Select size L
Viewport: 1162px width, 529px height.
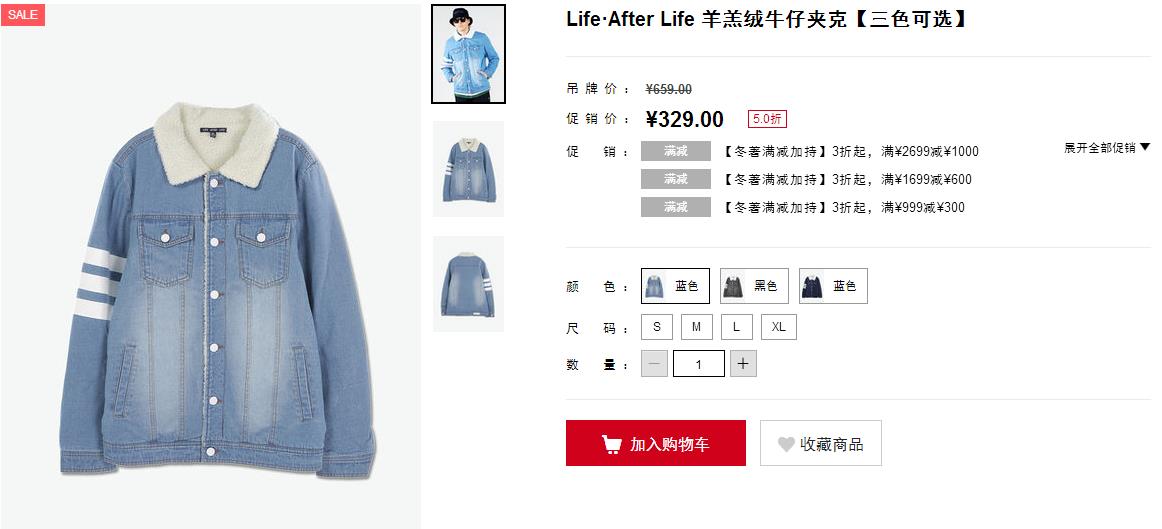[x=737, y=327]
